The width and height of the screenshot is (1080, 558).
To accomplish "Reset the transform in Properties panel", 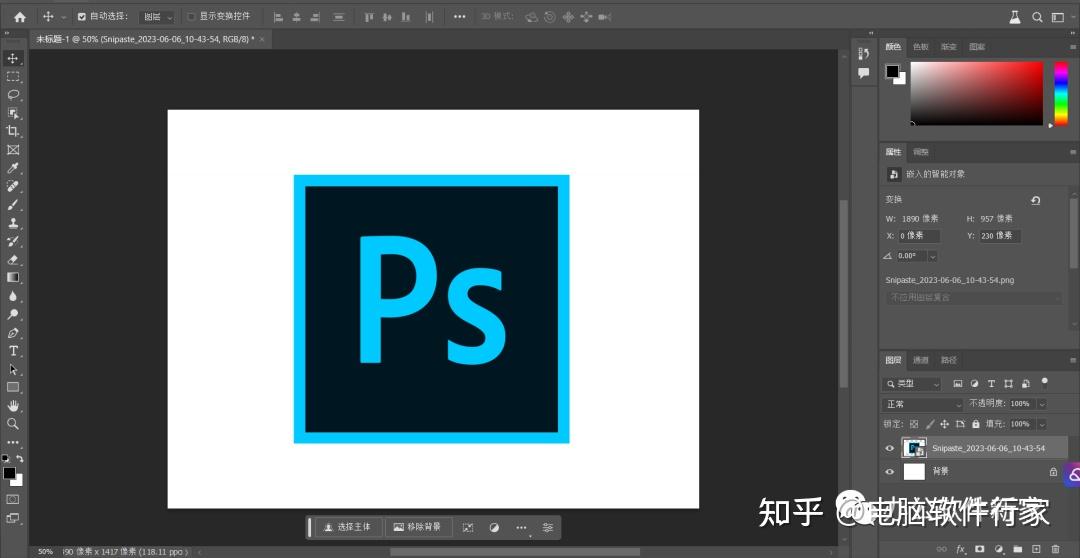I will coord(1035,200).
